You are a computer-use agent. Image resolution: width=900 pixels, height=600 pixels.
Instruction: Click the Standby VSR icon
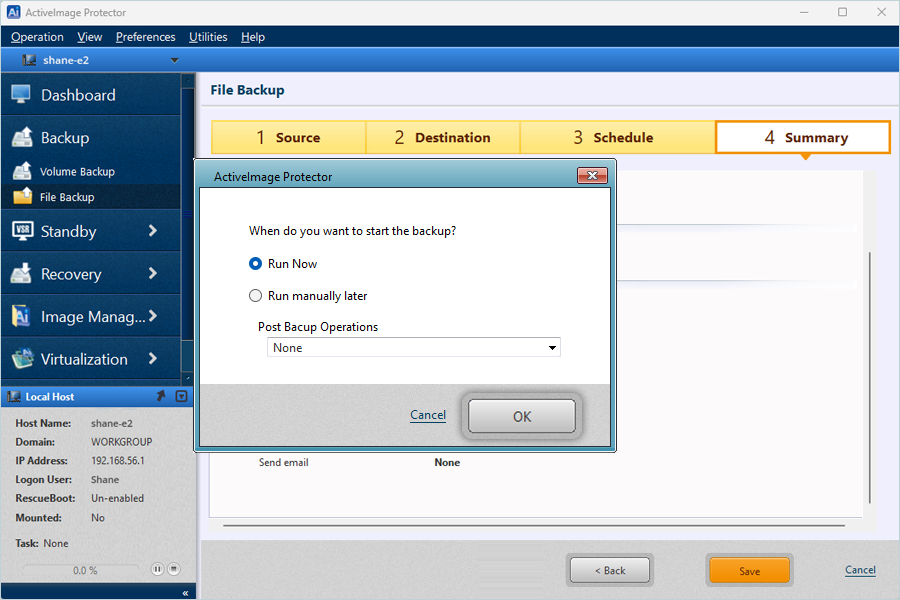click(22, 231)
